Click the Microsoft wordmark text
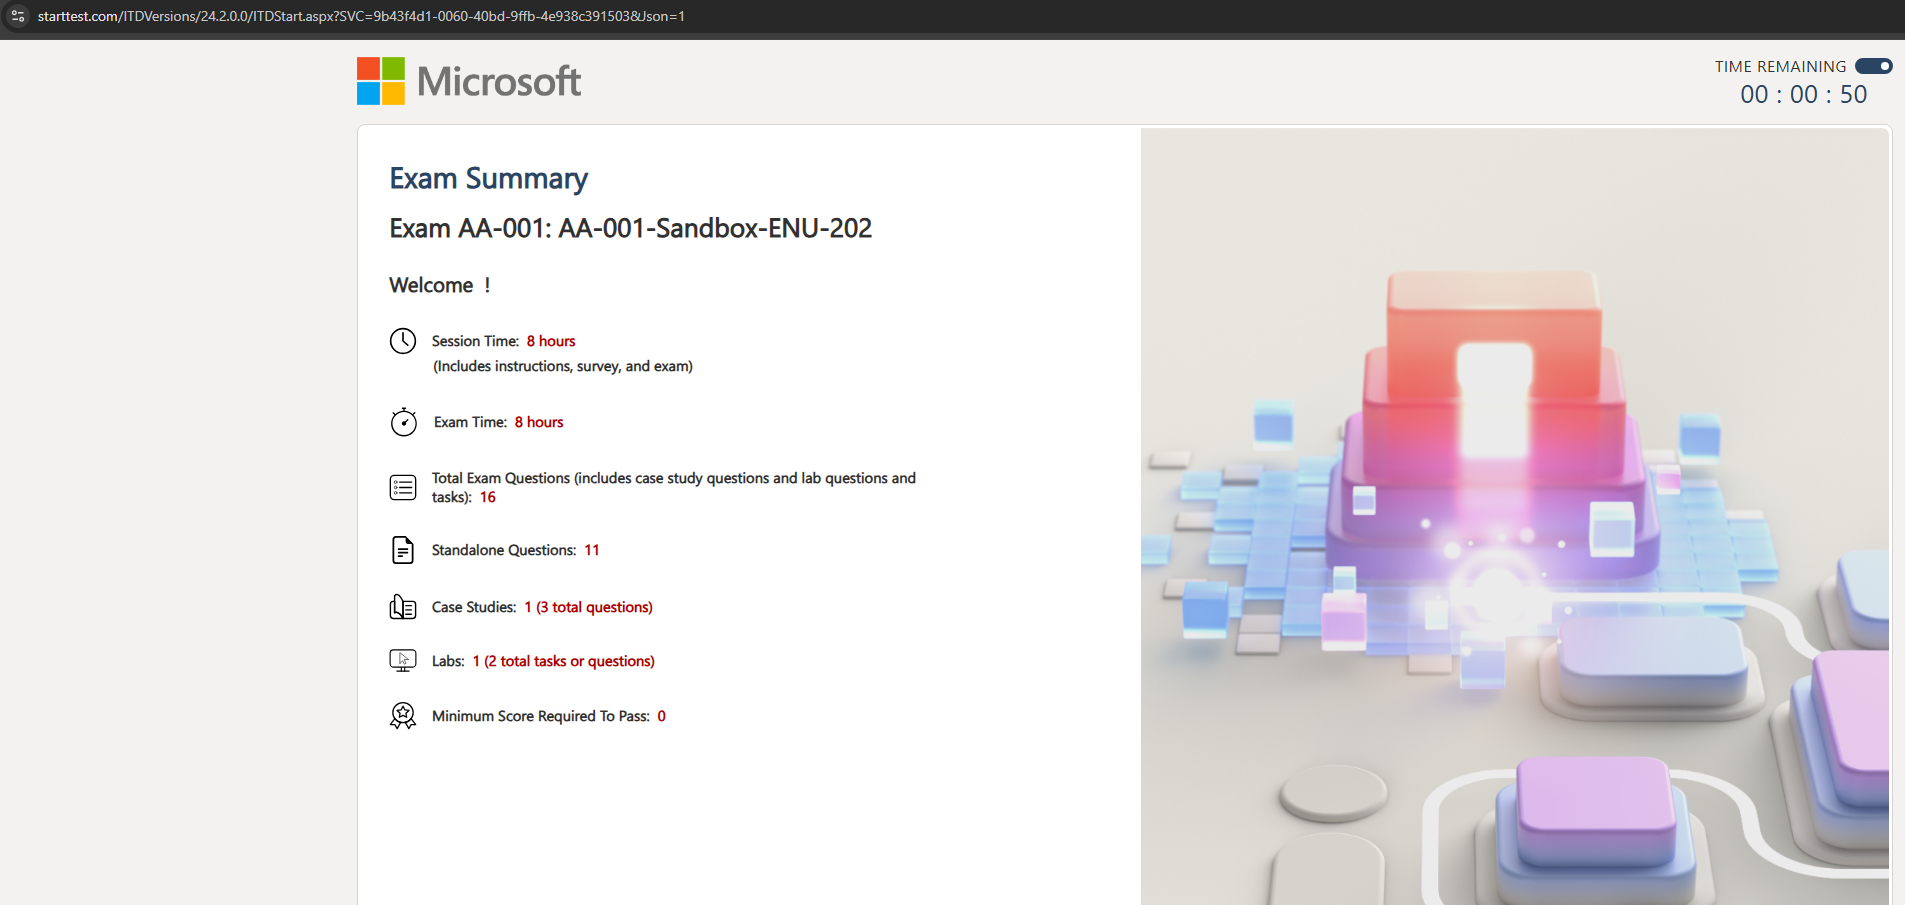This screenshot has height=905, width=1905. pos(499,81)
